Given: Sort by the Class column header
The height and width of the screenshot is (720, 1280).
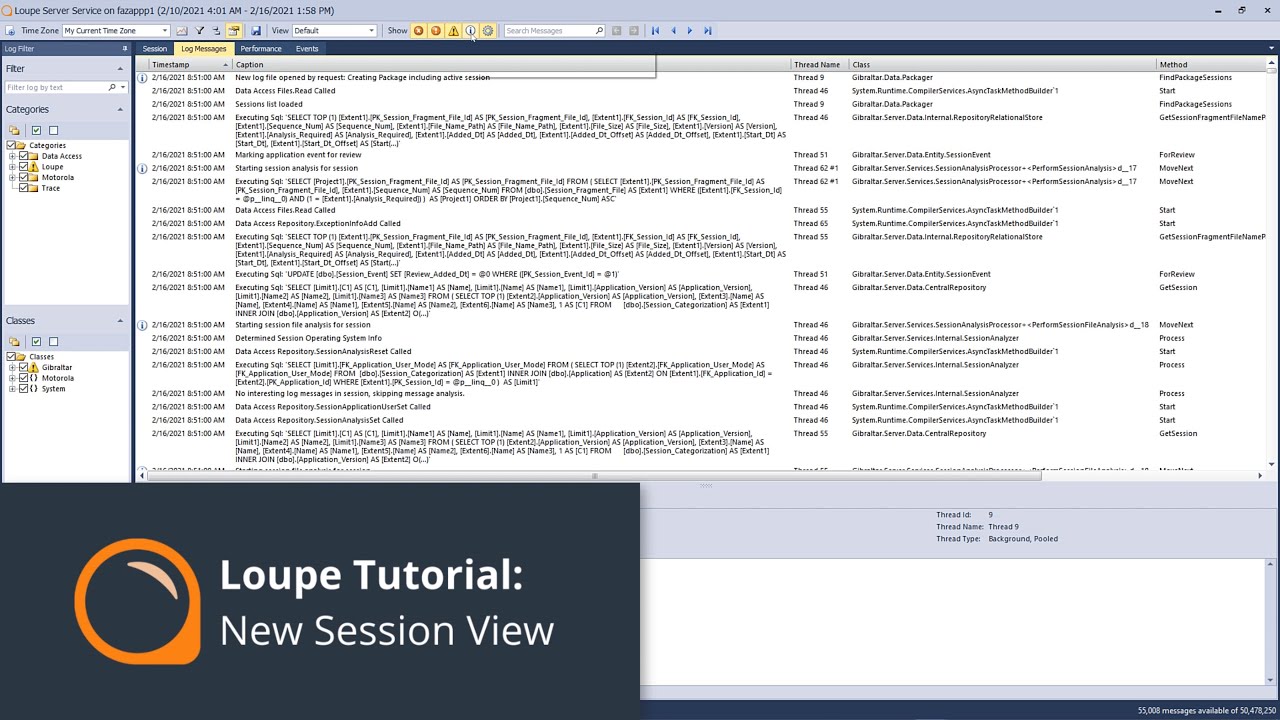Looking at the screenshot, I should tap(1002, 65).
